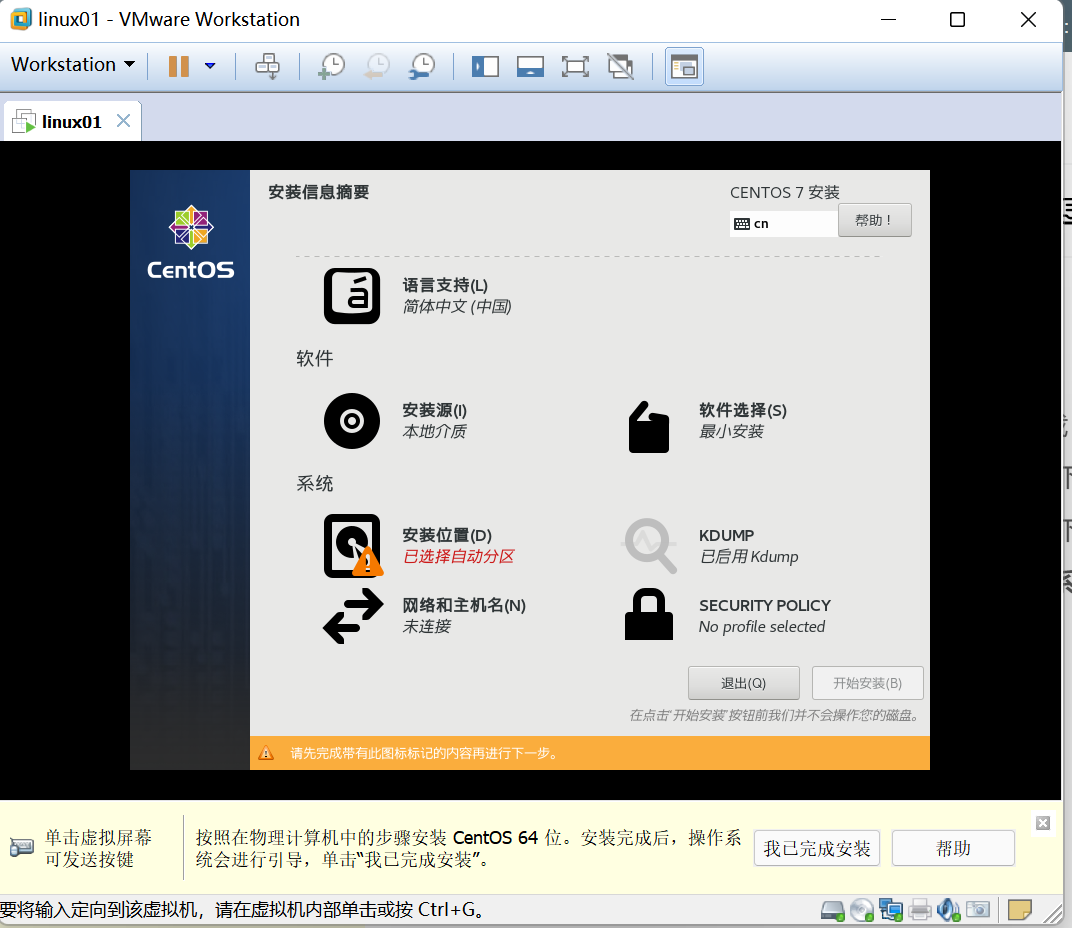Screen dimensions: 1072x928
Task: Click the 帮助 button in yellow bar
Action: click(x=953, y=849)
